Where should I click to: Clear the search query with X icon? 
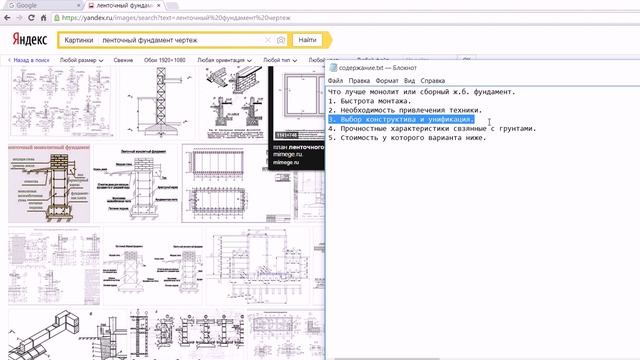pos(268,40)
